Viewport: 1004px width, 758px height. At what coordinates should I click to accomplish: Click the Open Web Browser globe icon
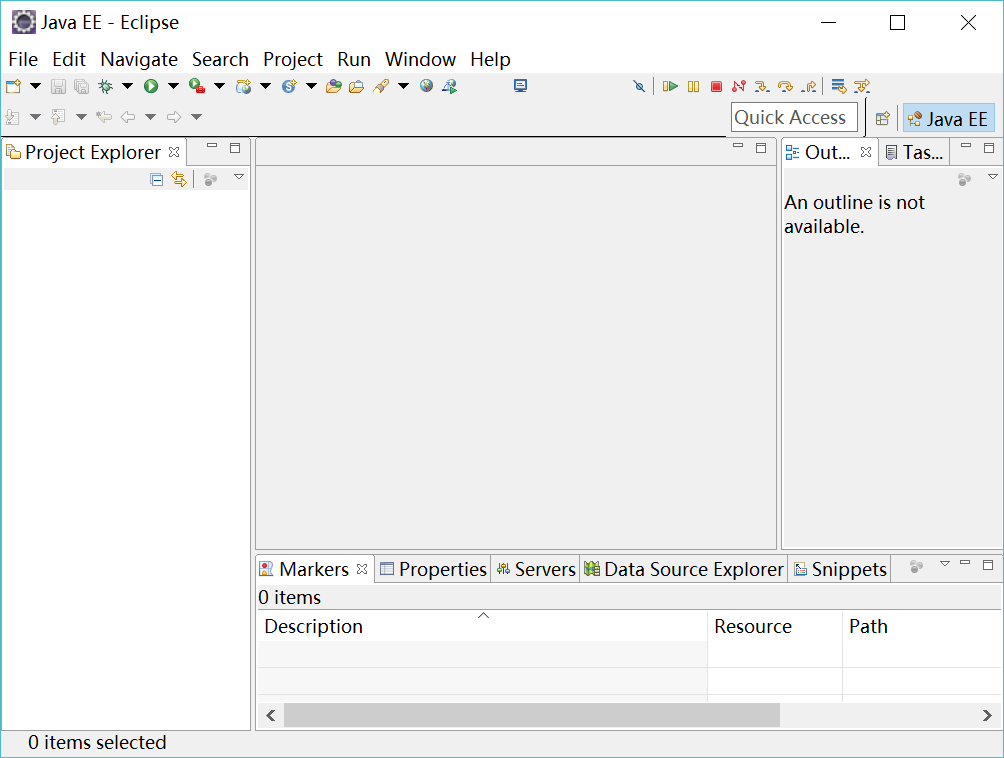pyautogui.click(x=426, y=86)
